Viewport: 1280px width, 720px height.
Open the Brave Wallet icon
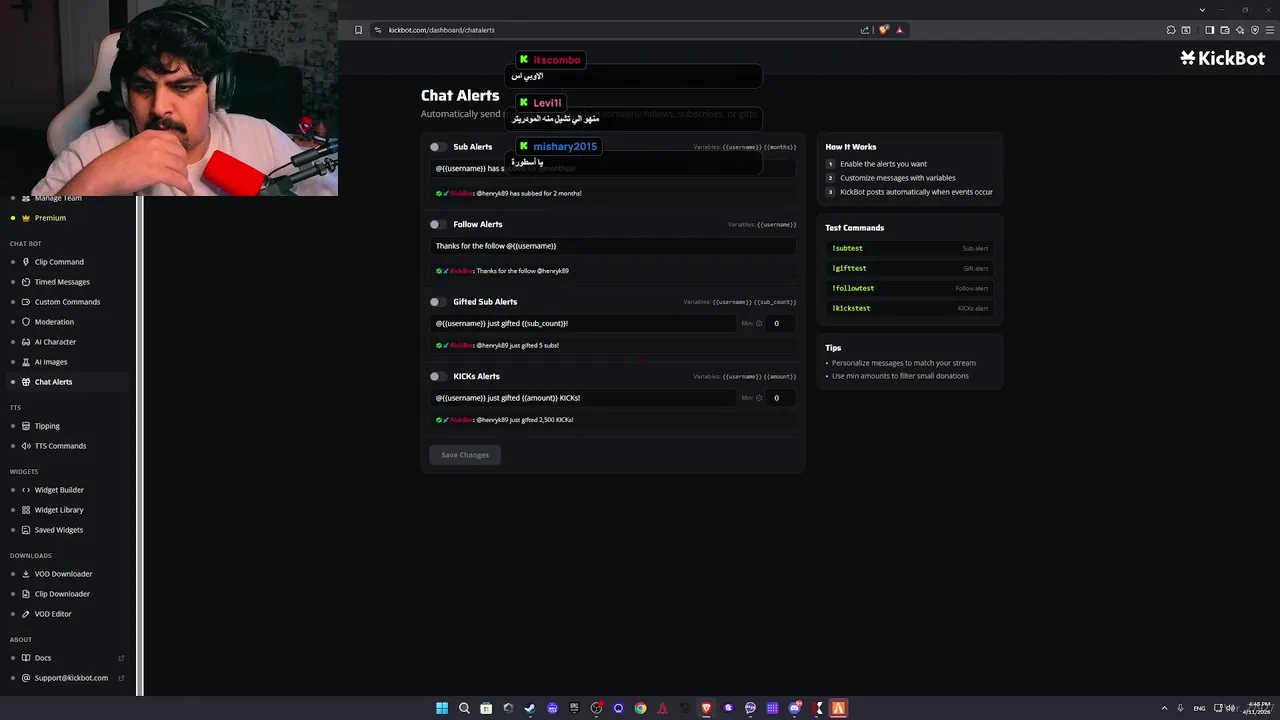click(1224, 30)
